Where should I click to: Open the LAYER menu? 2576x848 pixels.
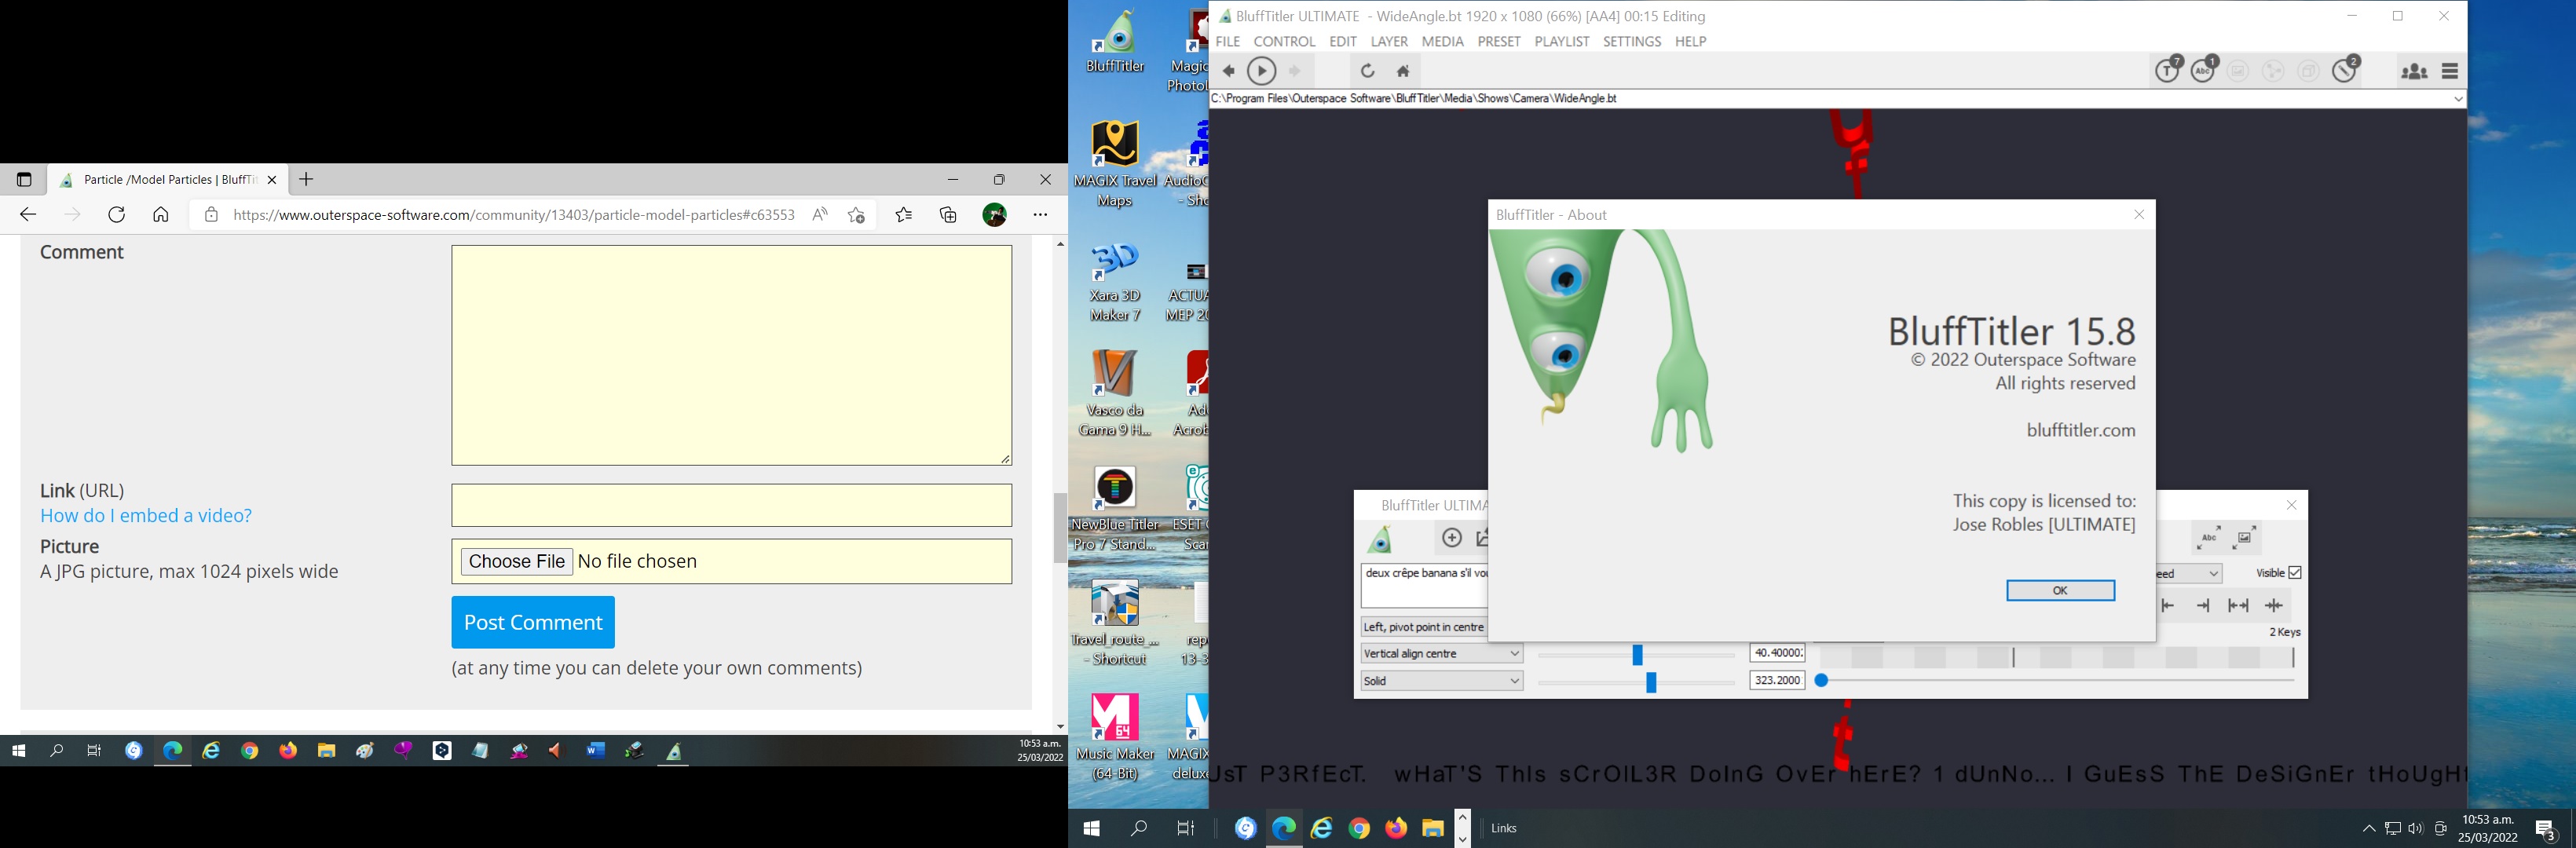(1389, 41)
